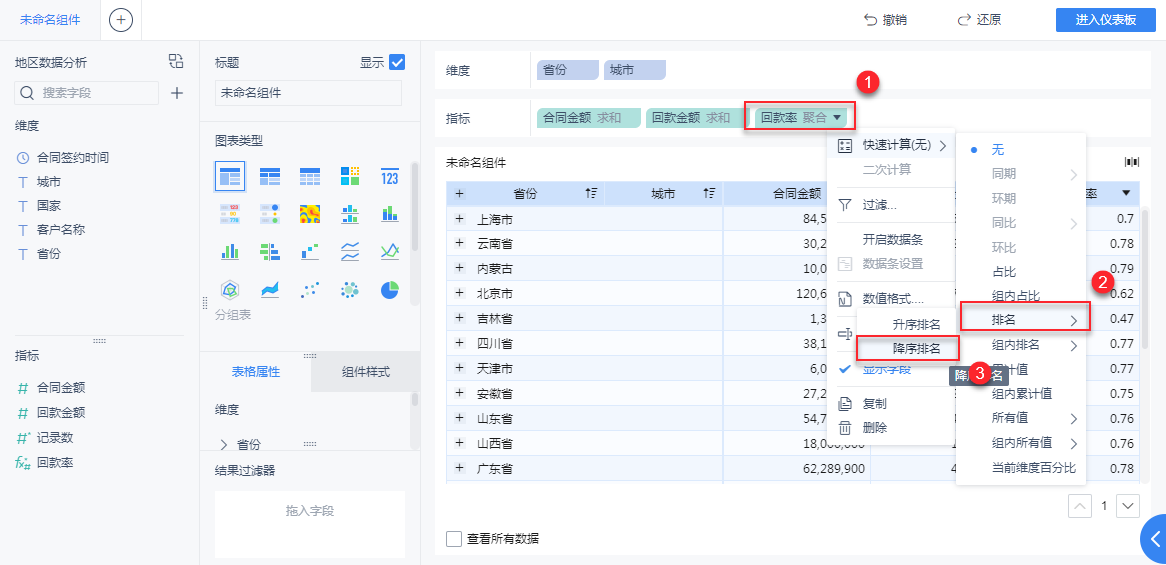This screenshot has width=1166, height=565.
Task: Switch to the 组件样式 tab
Action: coord(366,372)
